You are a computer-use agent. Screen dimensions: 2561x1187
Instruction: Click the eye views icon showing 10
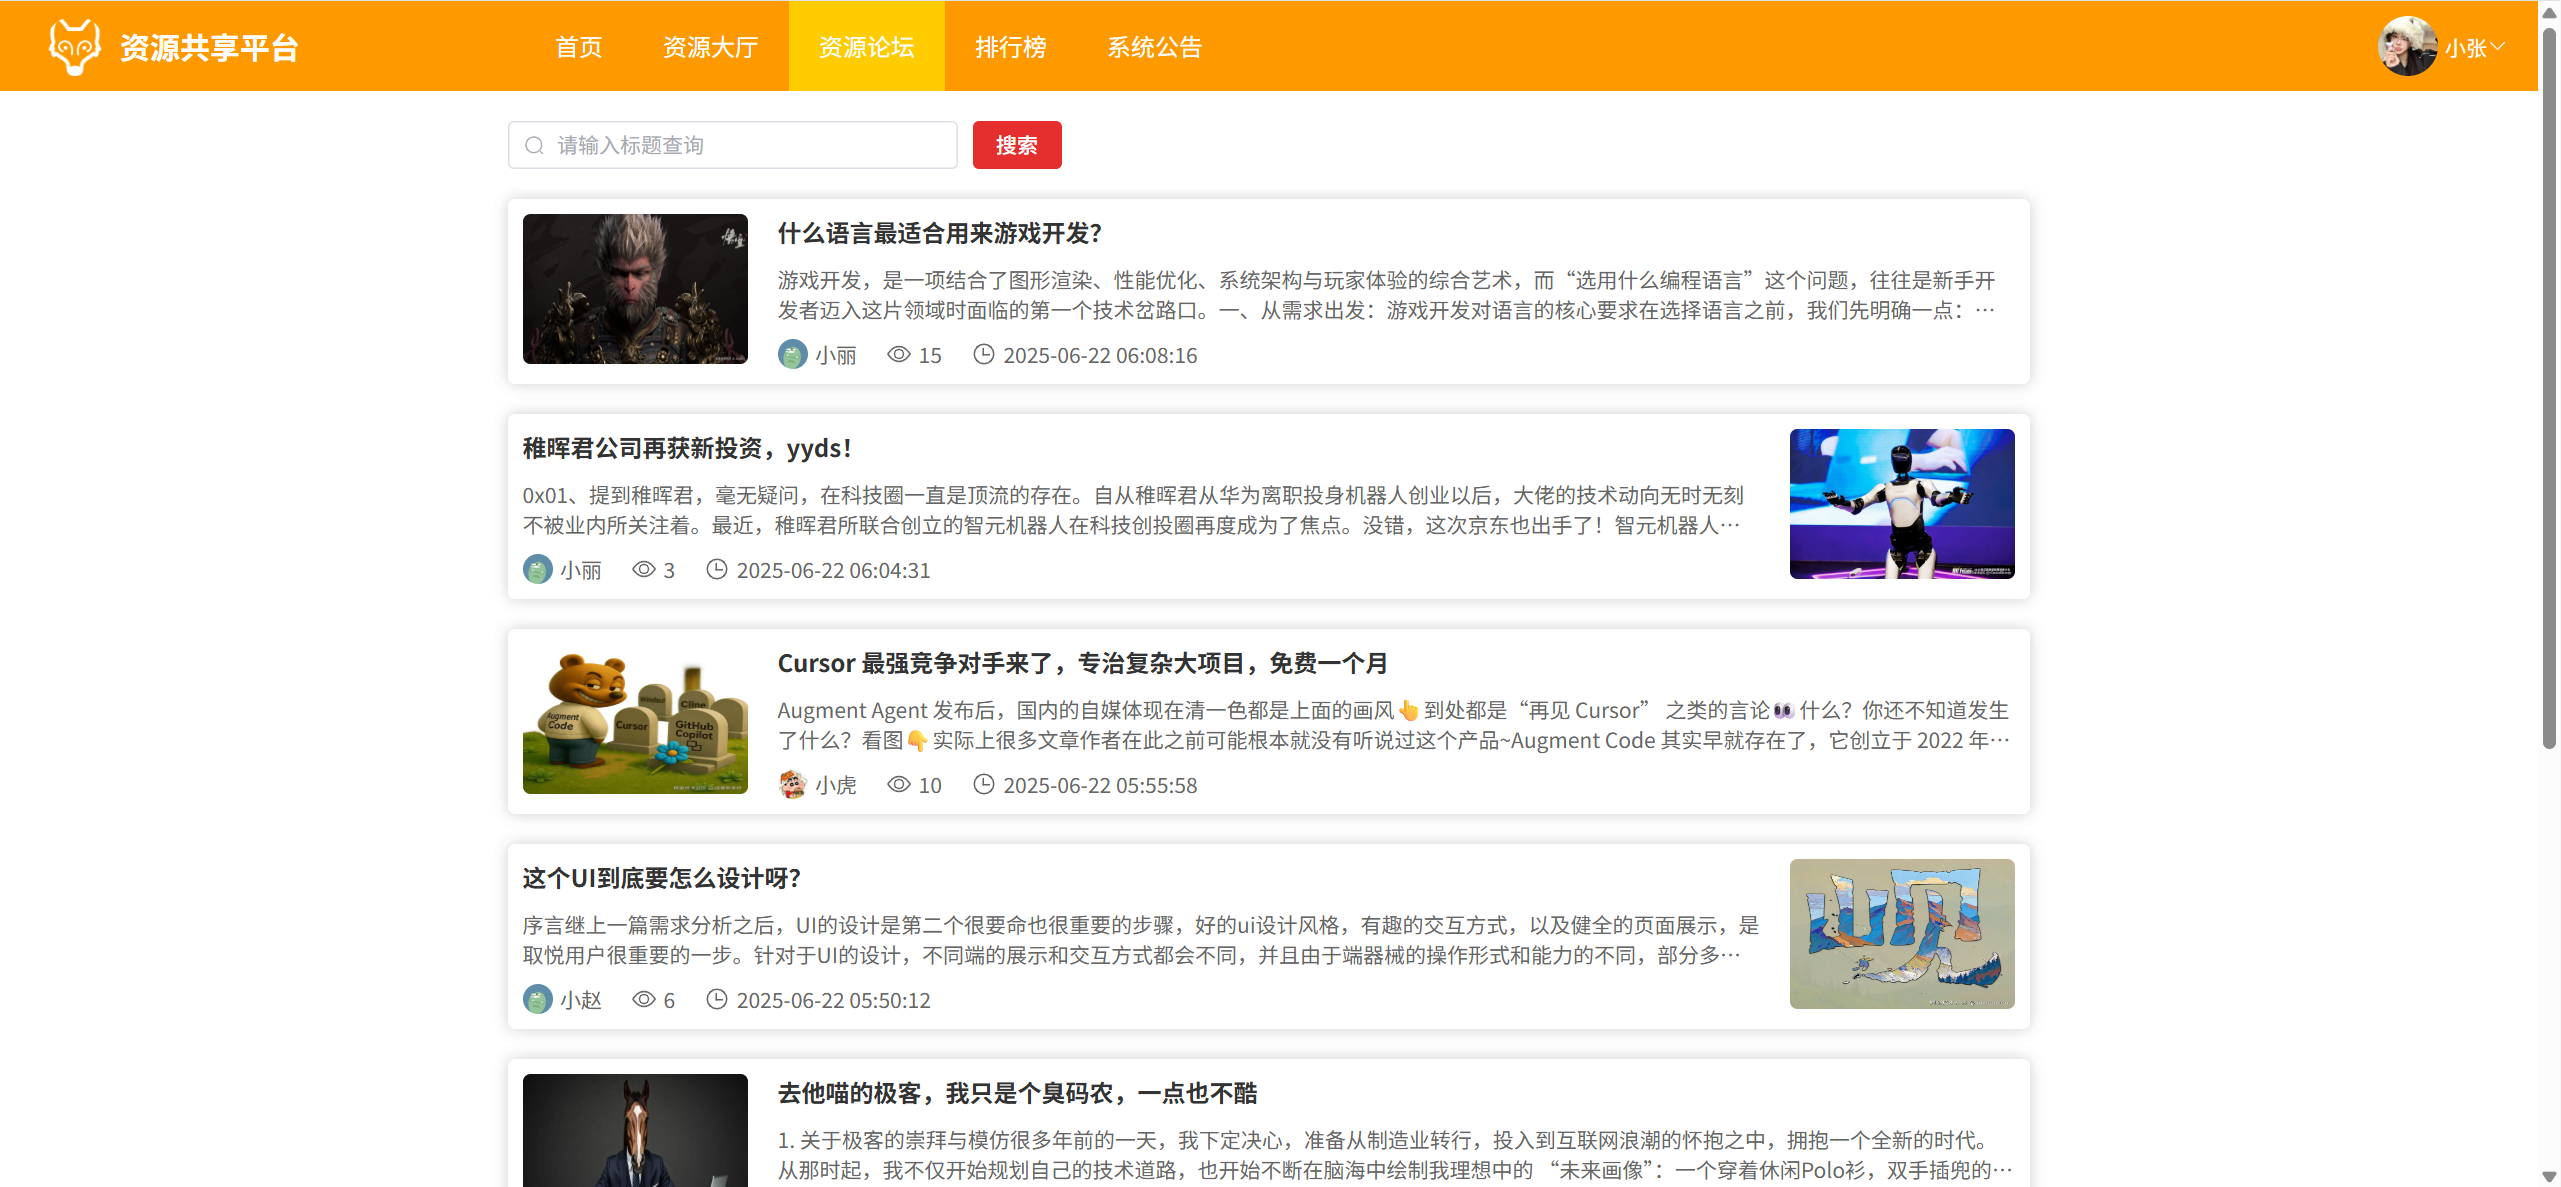898,785
